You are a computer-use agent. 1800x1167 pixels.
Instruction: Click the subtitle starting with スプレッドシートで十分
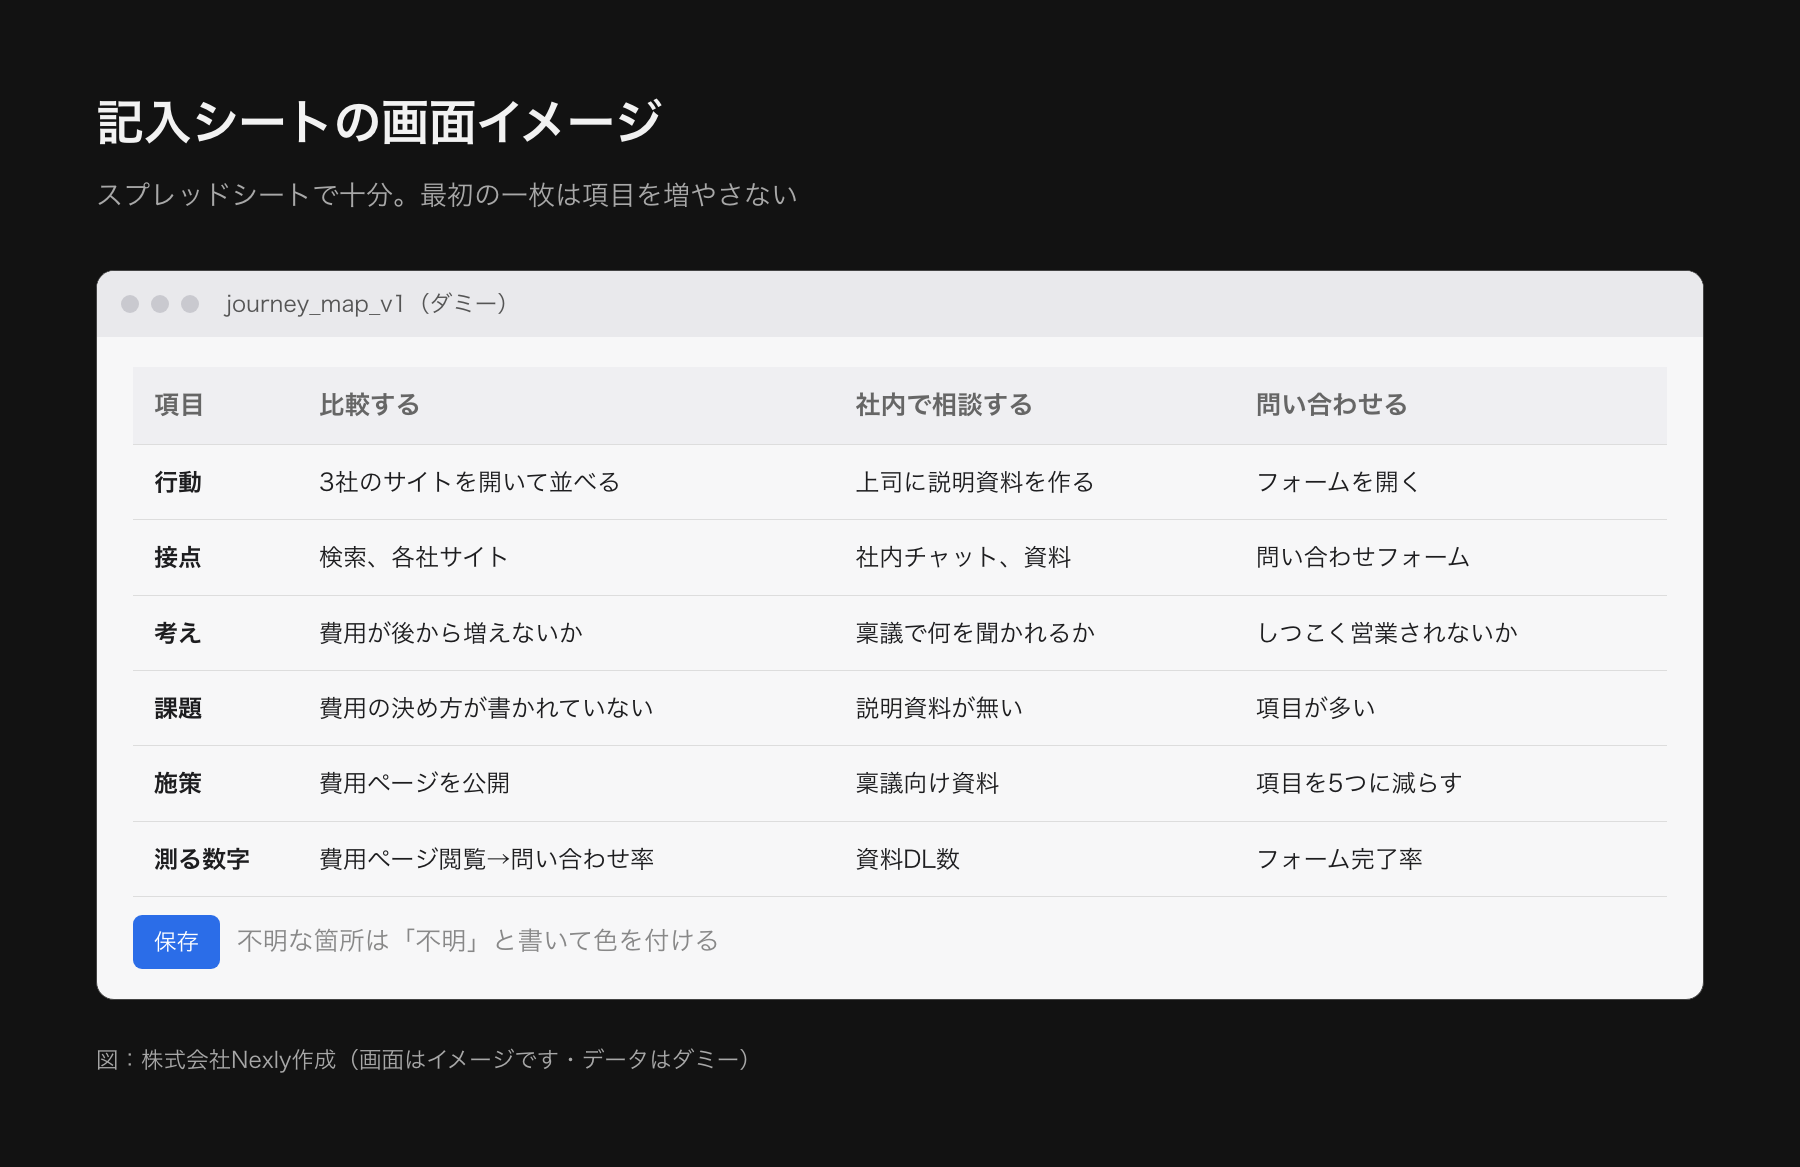(x=447, y=195)
